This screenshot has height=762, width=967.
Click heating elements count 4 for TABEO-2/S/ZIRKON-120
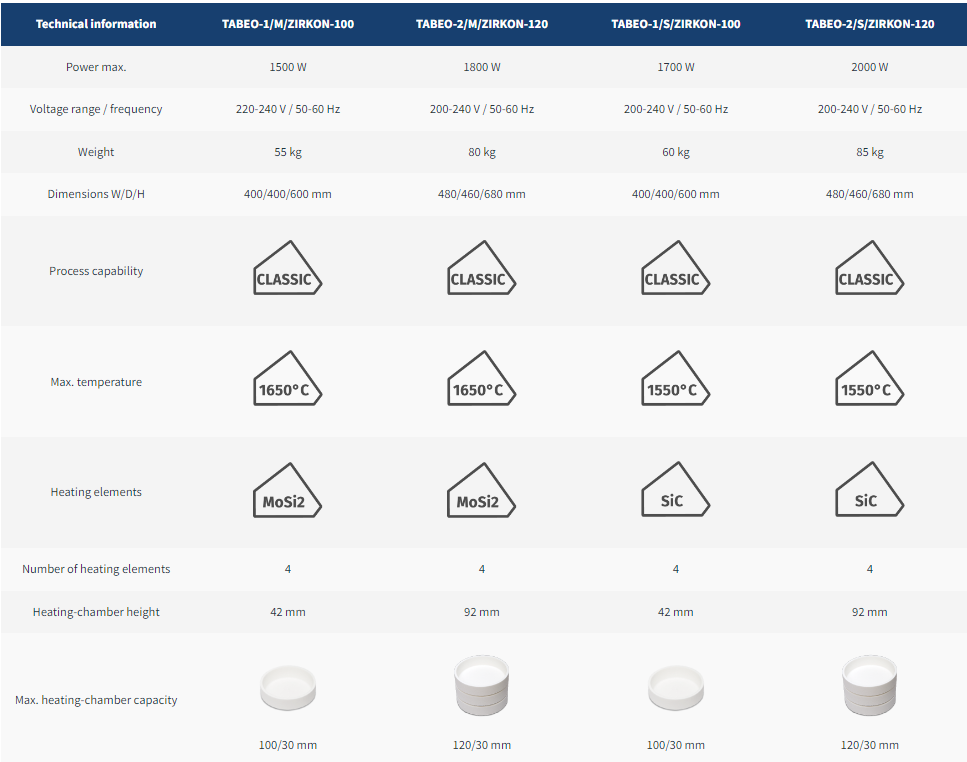click(x=870, y=569)
